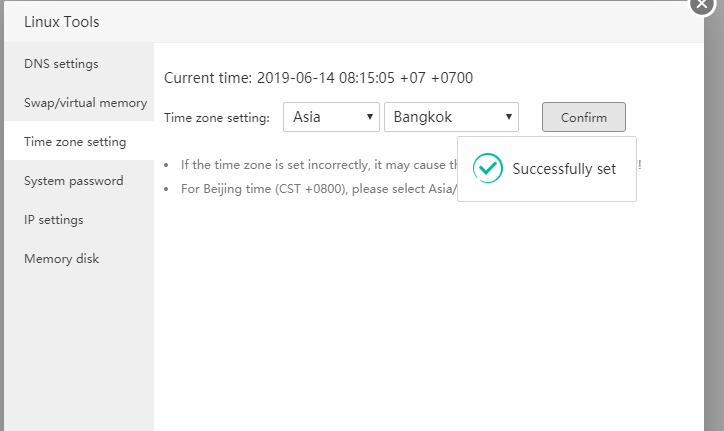Expand the Asia region dropdown
The height and width of the screenshot is (431, 724).
pyautogui.click(x=331, y=117)
